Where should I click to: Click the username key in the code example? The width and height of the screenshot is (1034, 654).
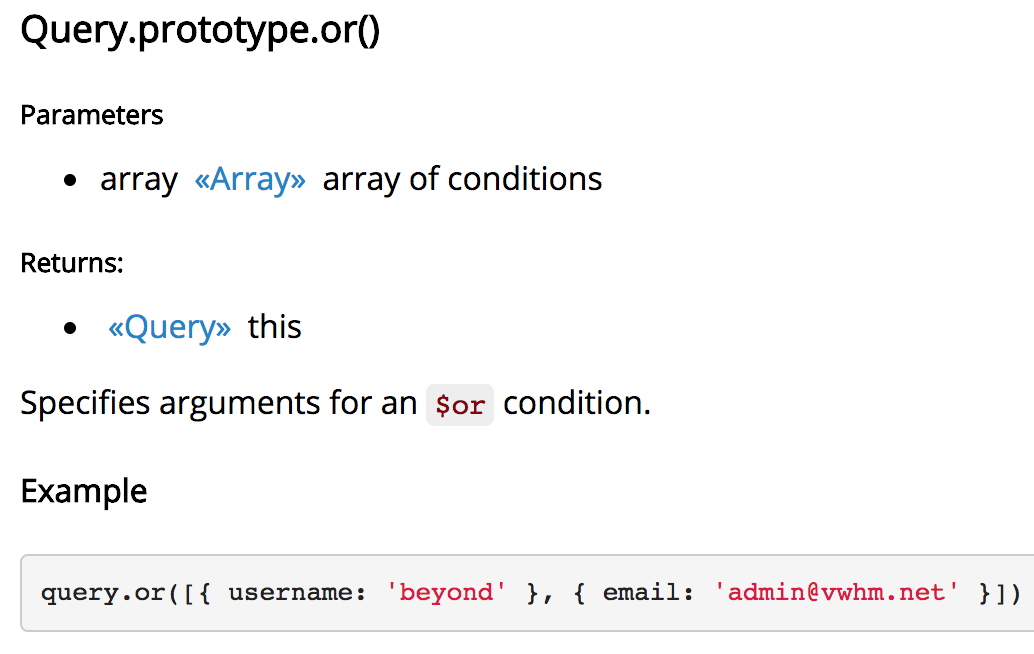point(297,592)
